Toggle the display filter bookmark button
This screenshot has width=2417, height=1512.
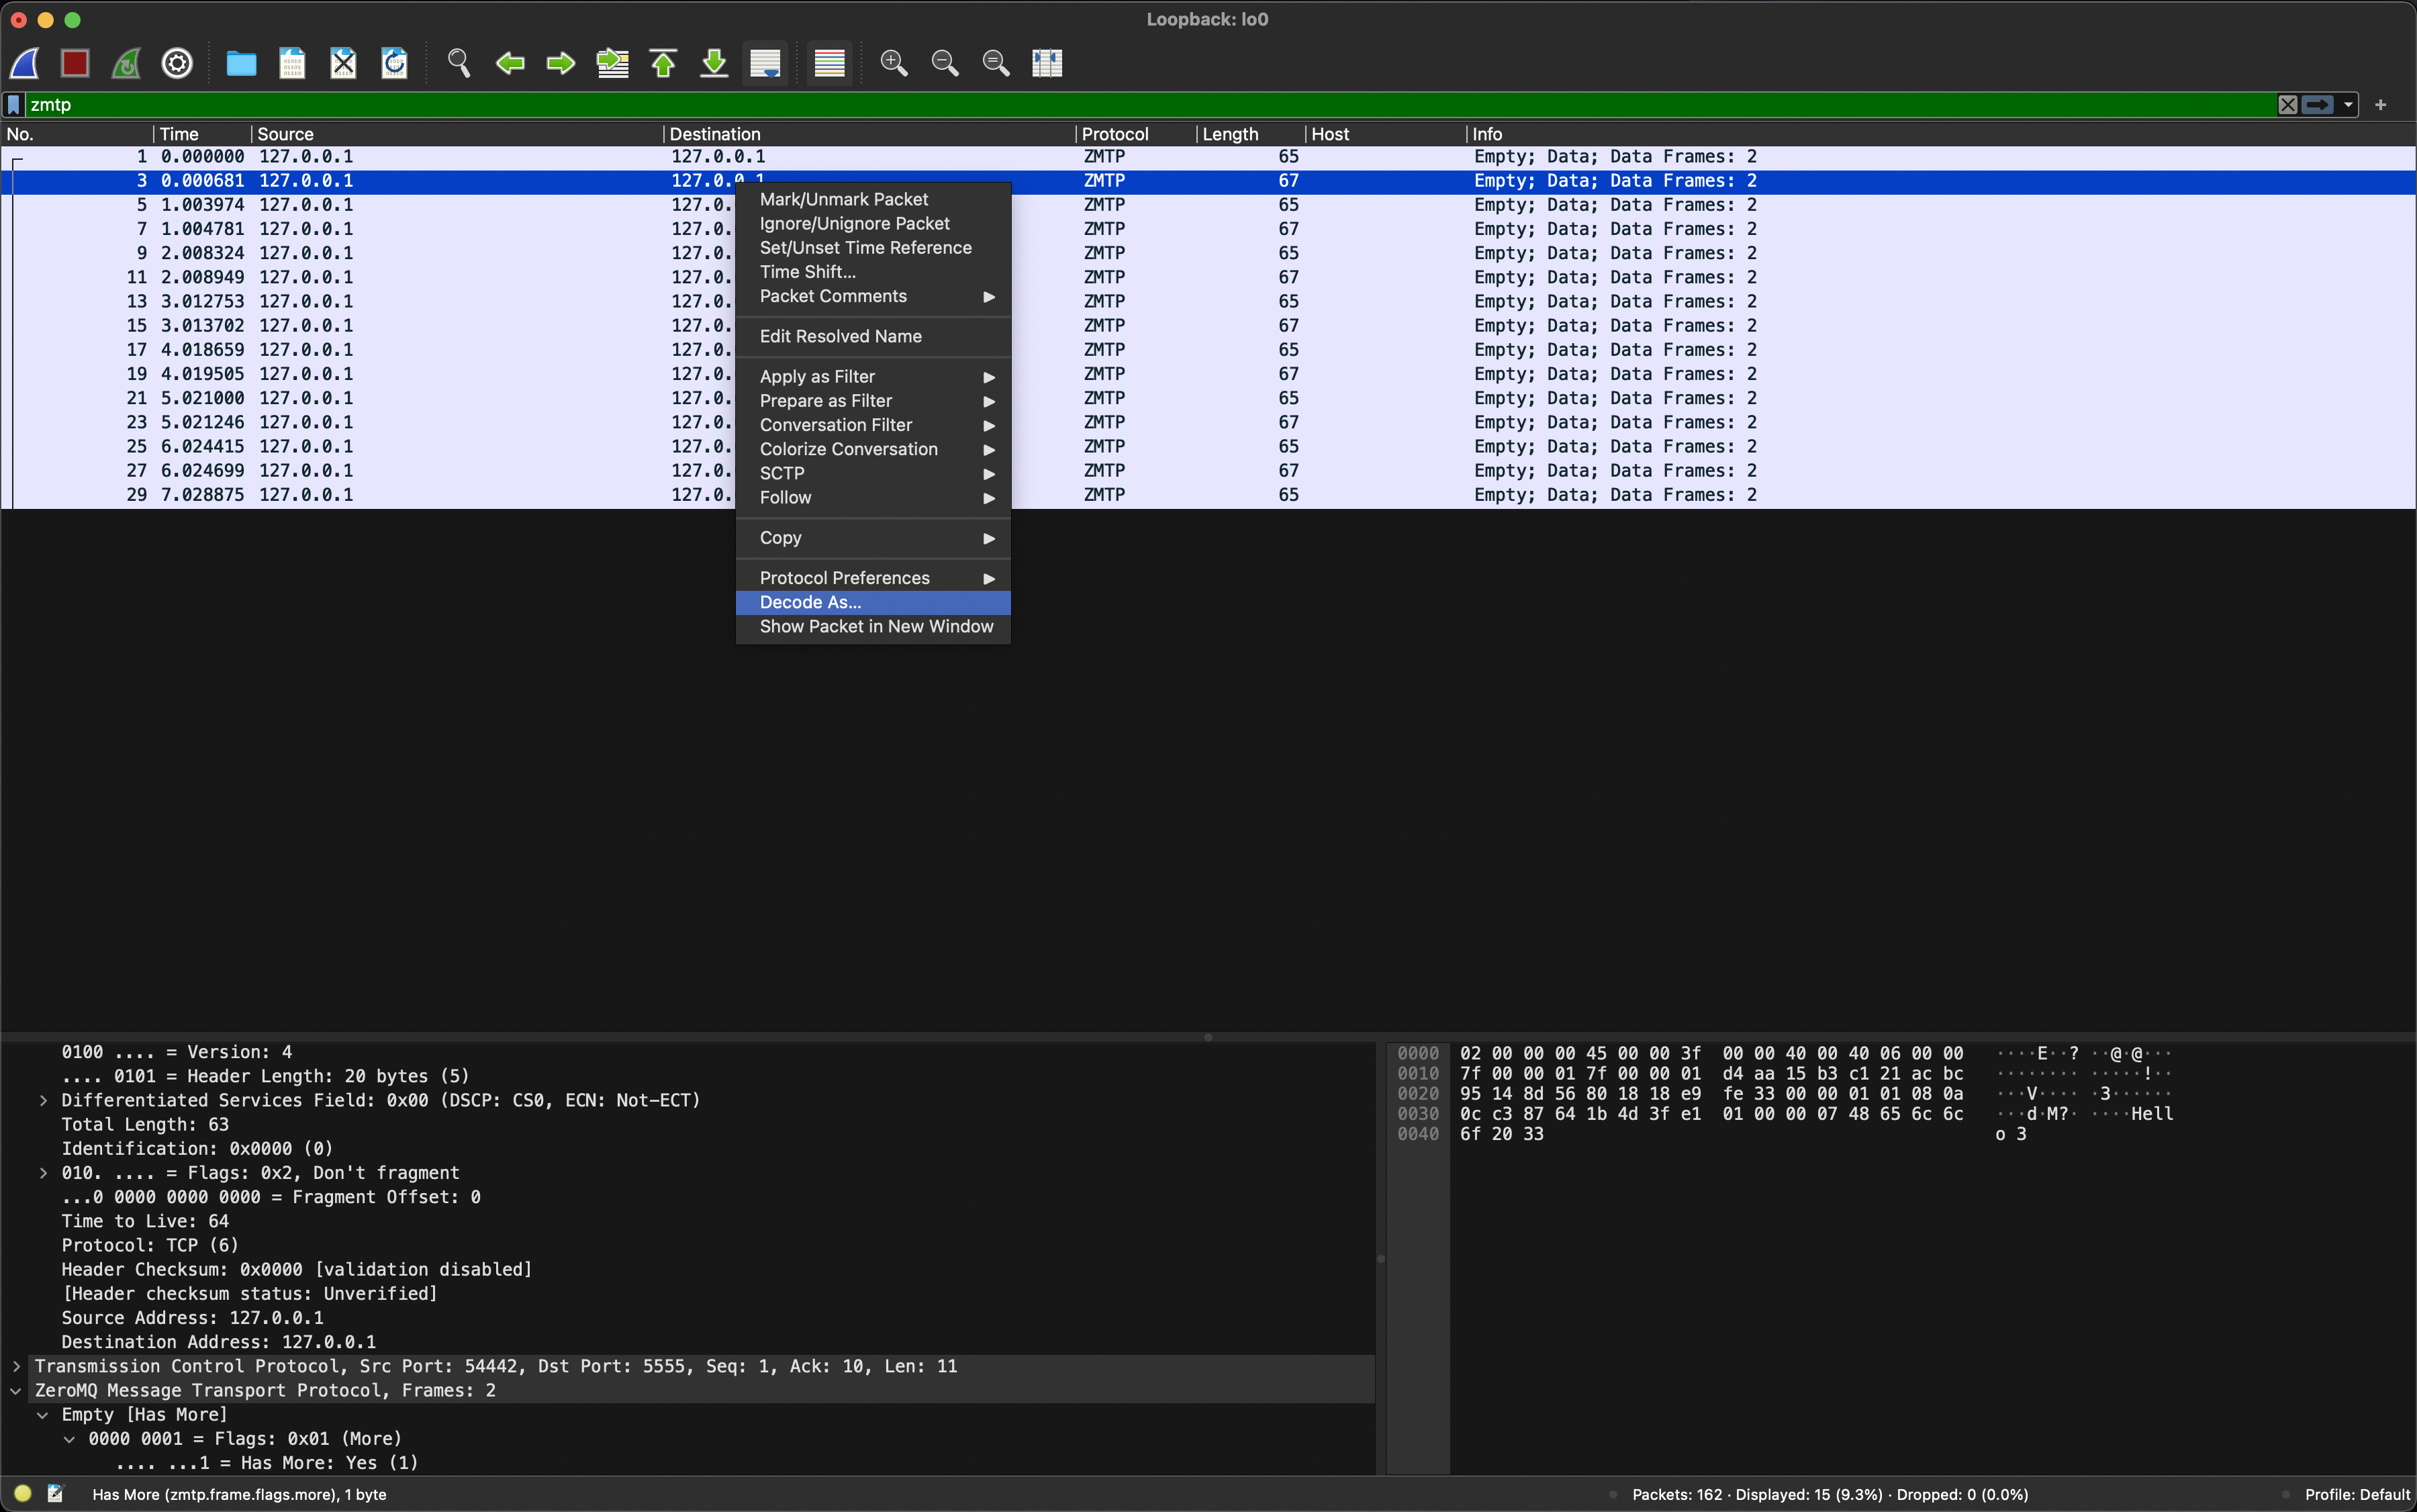pyautogui.click(x=14, y=105)
